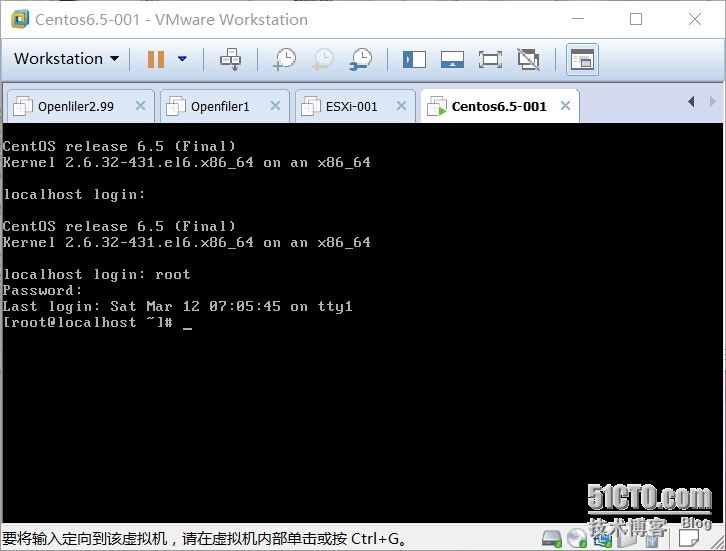Close the Centos6.5-001 tab
The width and height of the screenshot is (726, 551).
point(565,106)
